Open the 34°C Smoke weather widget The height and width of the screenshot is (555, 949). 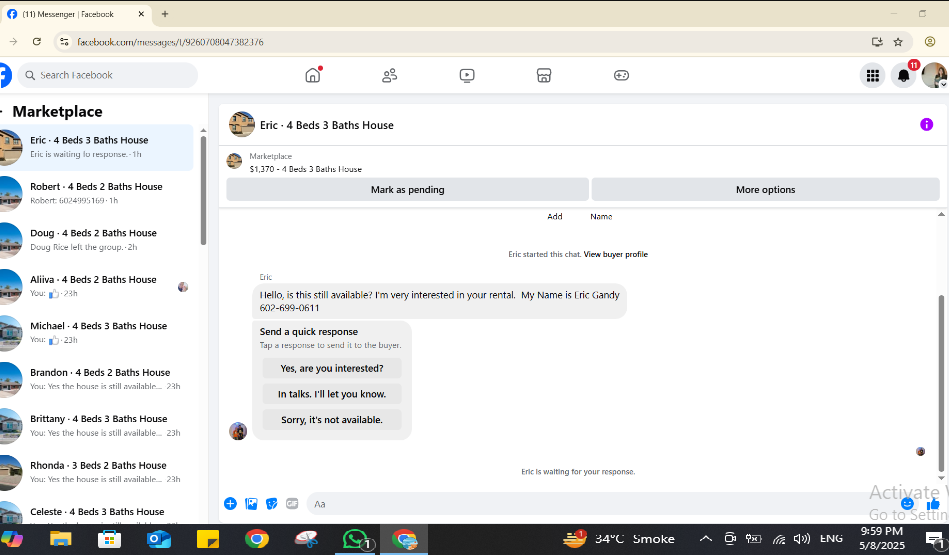(619, 538)
